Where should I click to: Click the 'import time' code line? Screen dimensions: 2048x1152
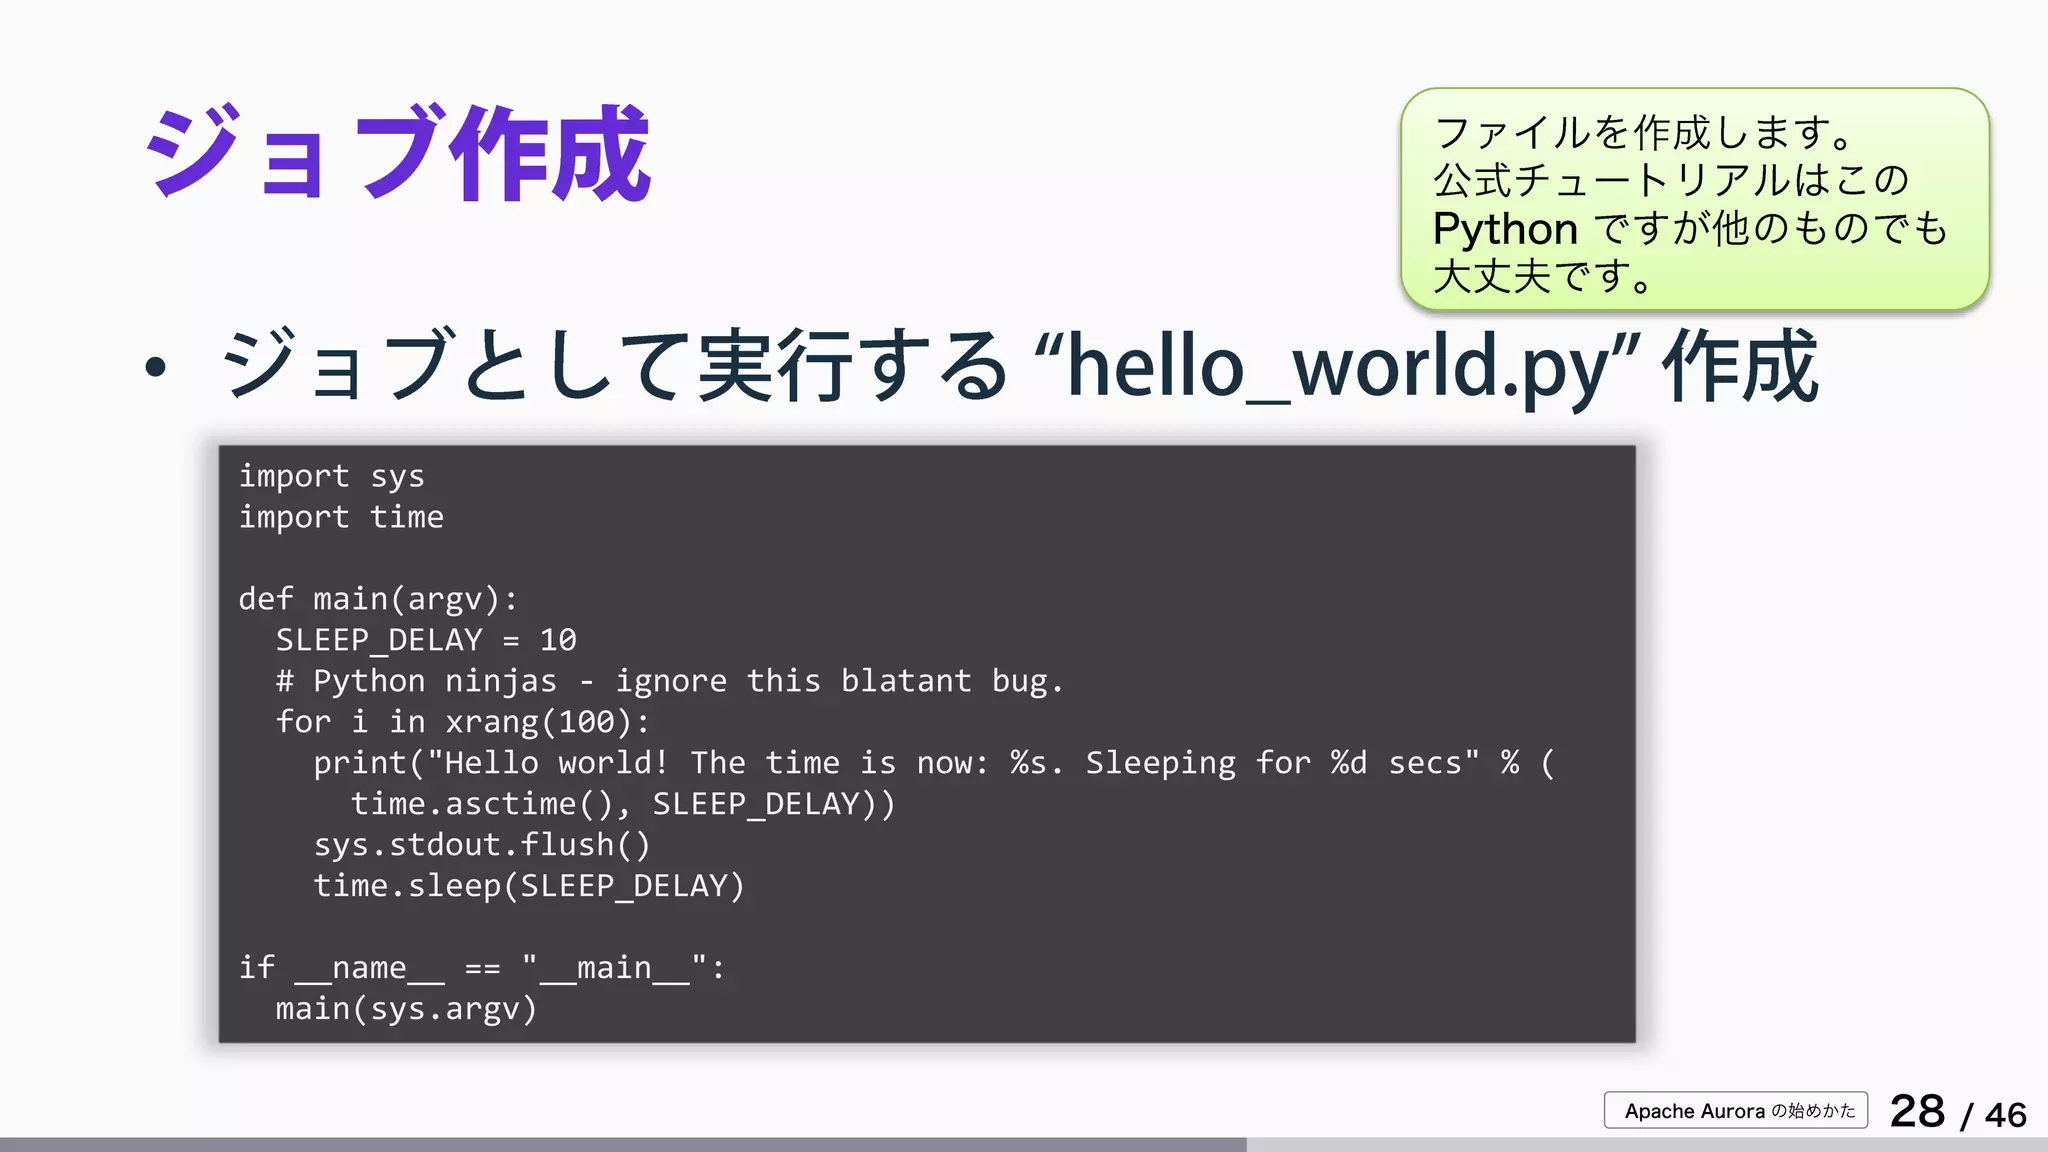tap(341, 517)
